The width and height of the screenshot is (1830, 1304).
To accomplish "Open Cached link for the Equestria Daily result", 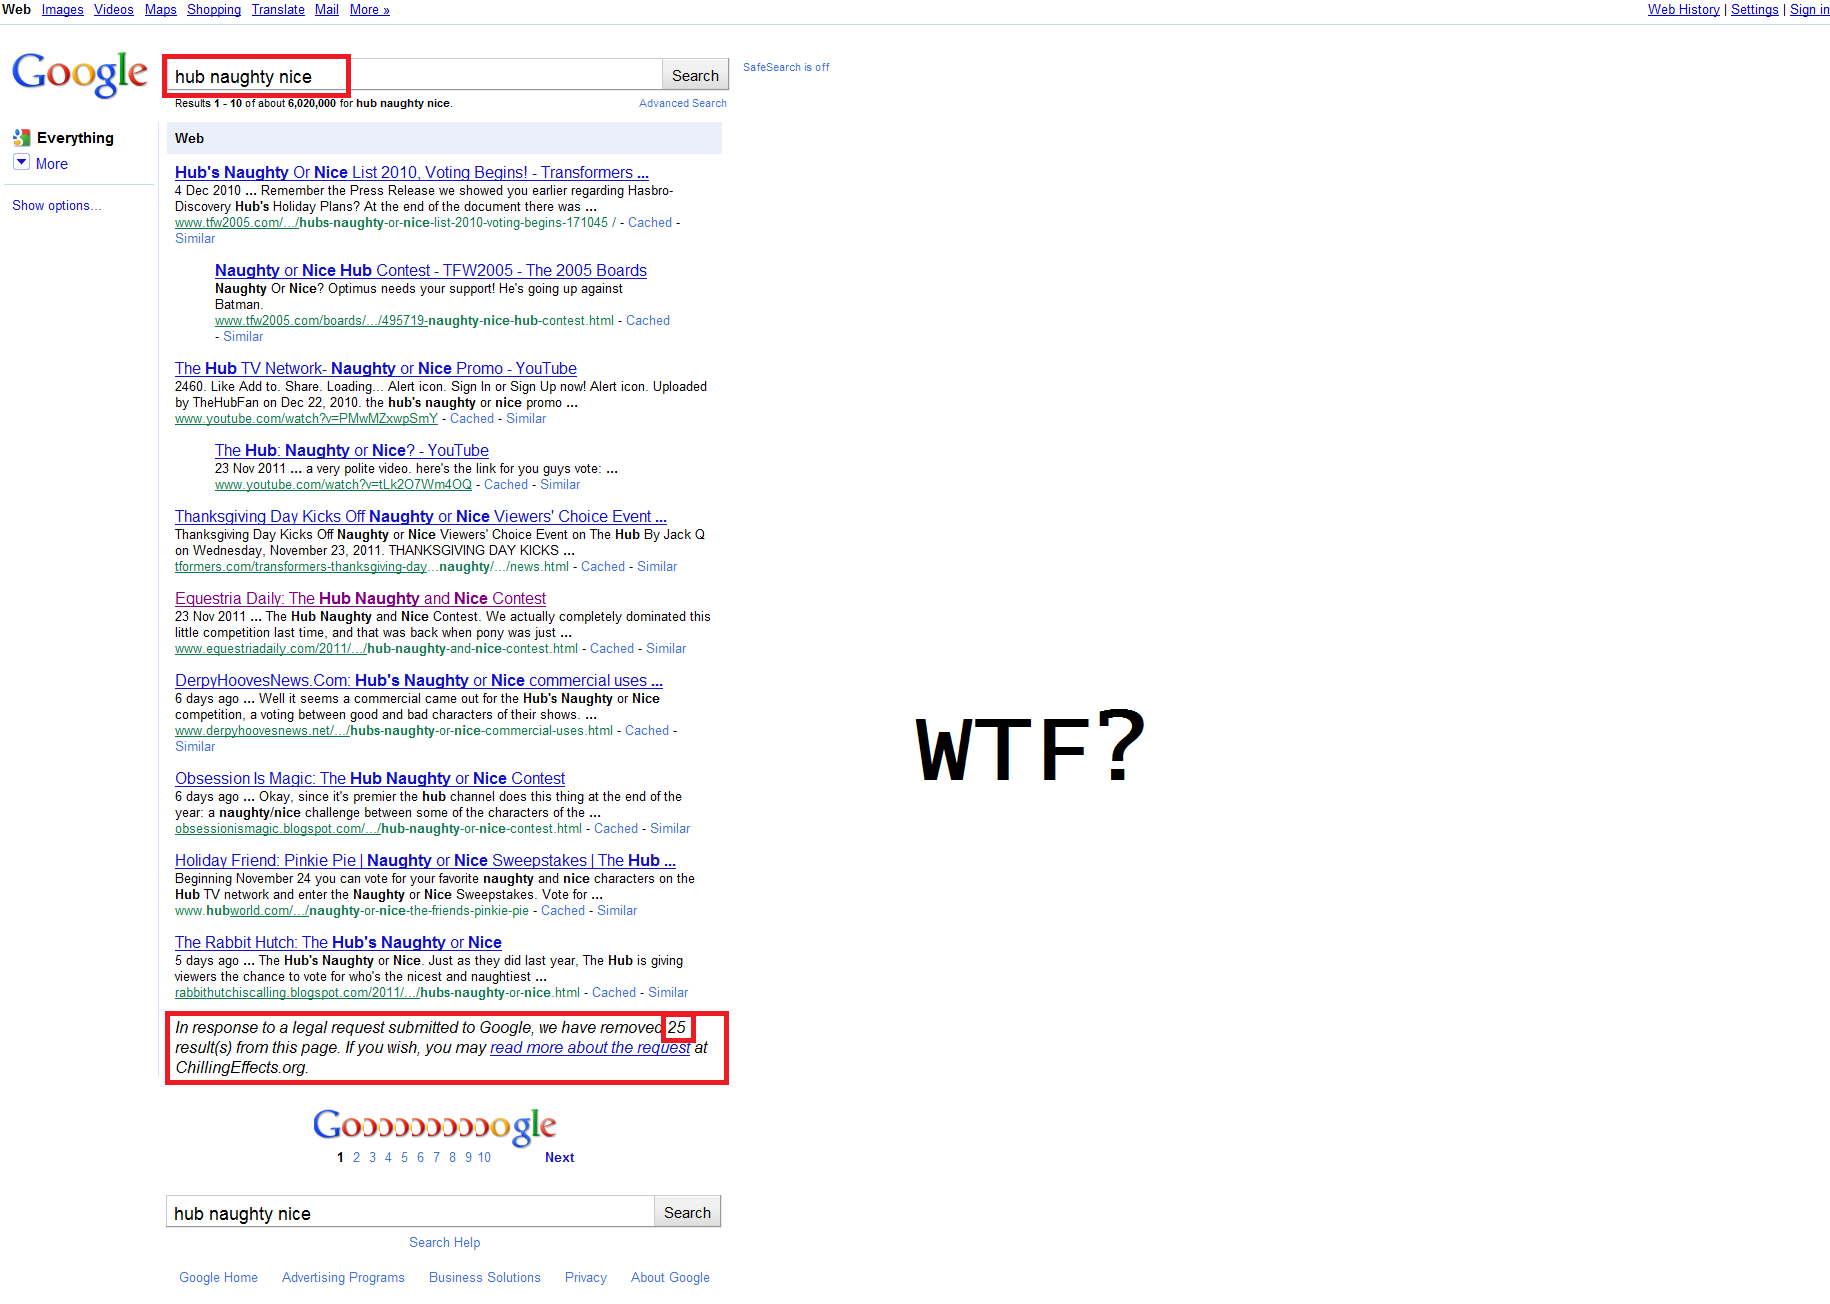I will coord(612,649).
